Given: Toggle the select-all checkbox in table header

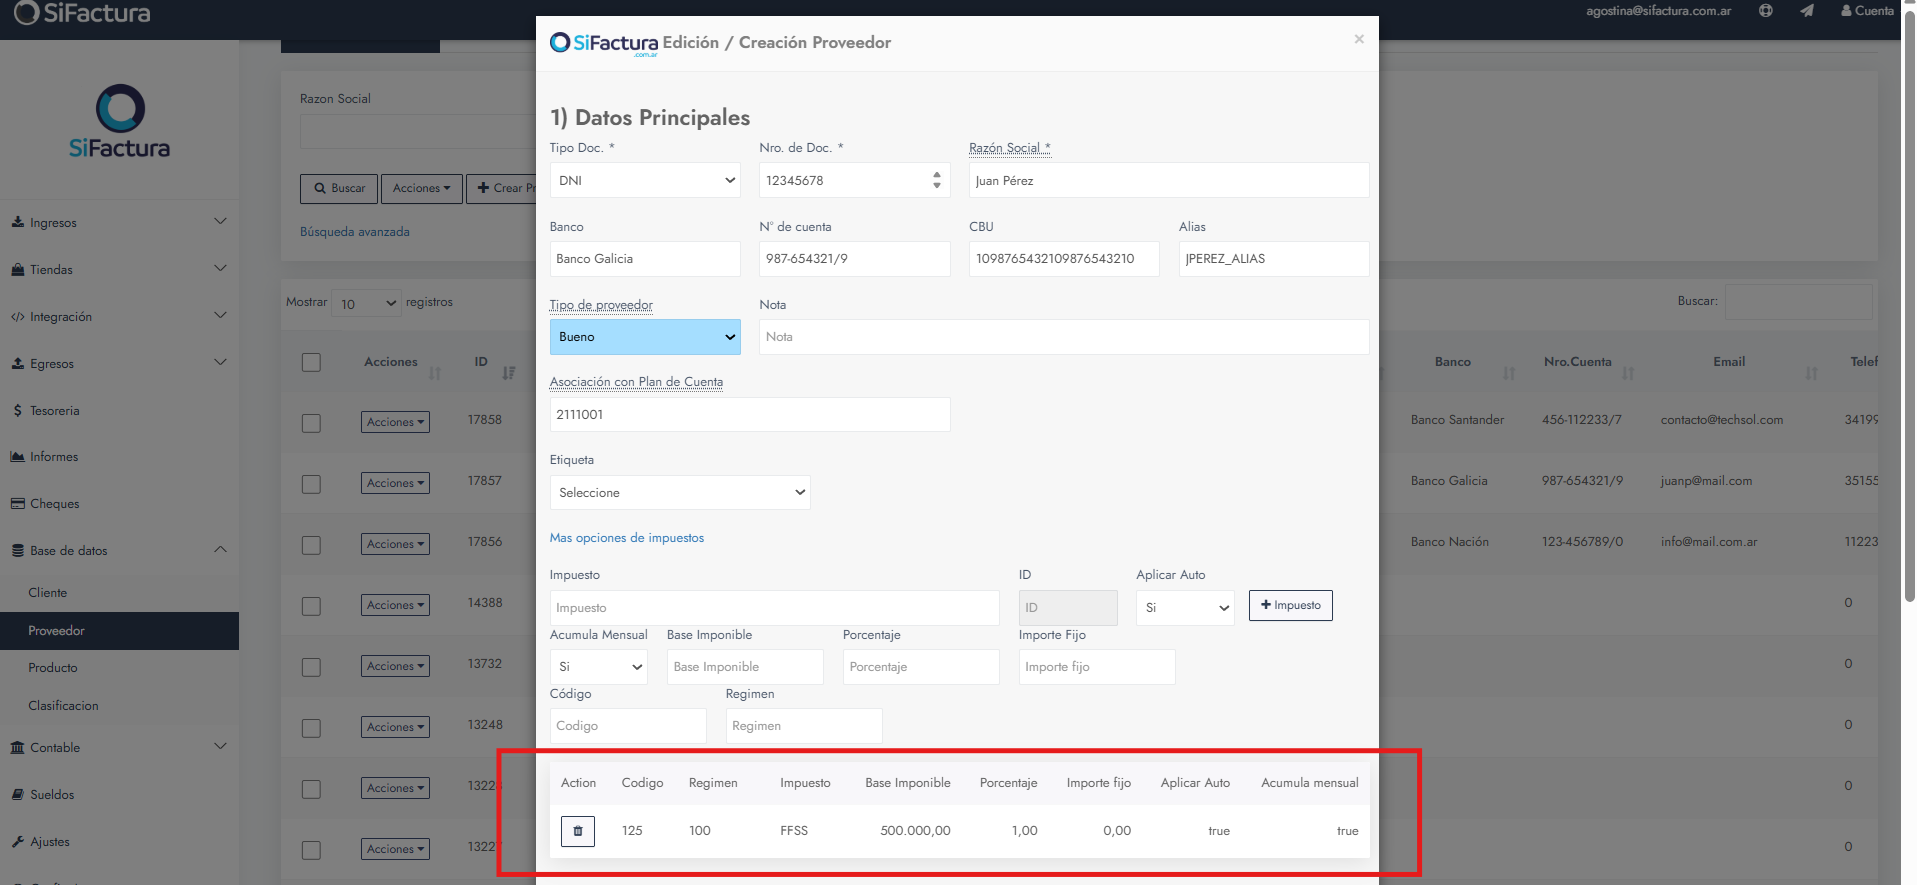Looking at the screenshot, I should (x=312, y=362).
